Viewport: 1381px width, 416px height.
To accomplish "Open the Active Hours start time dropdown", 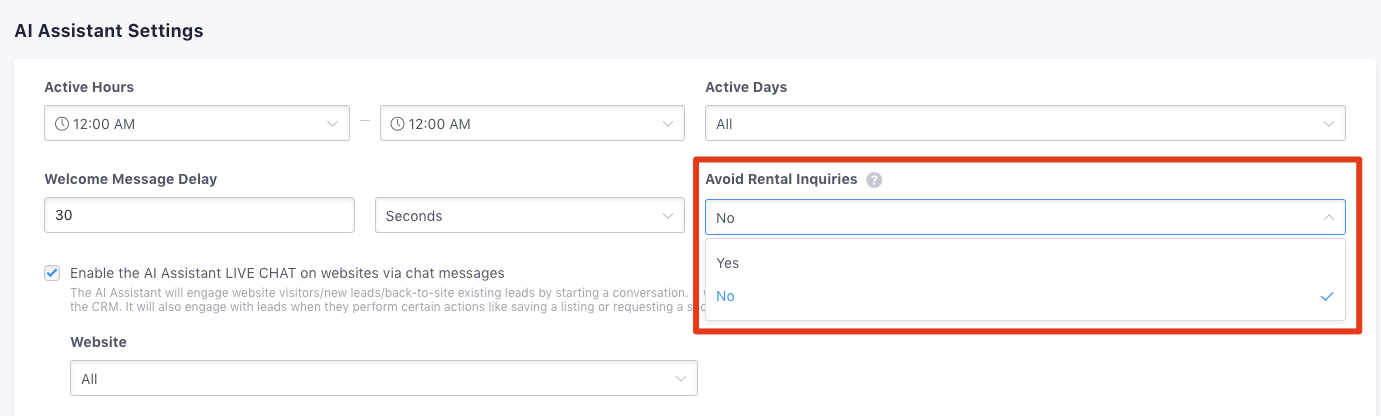I will coord(196,124).
